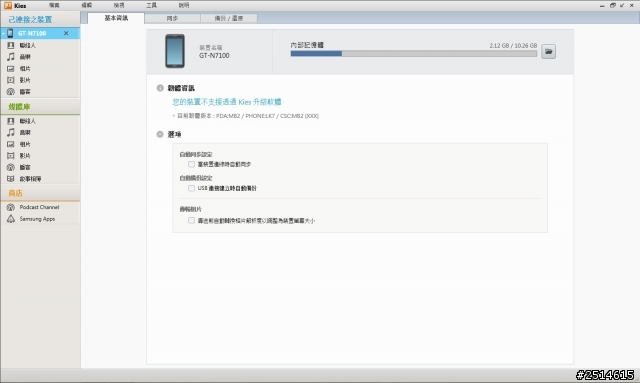Enable USB connection automatic backup checkbox
This screenshot has width=640, height=383.
(191, 188)
